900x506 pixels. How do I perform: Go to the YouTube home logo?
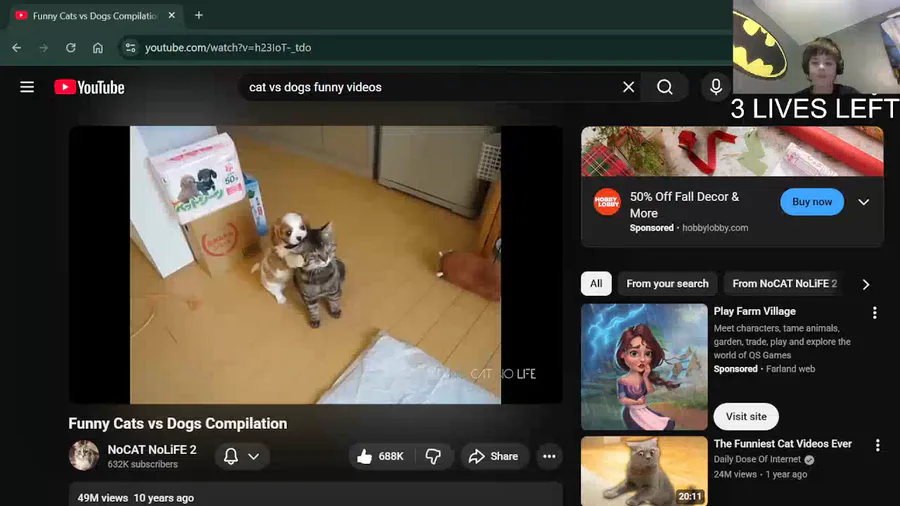coord(90,87)
